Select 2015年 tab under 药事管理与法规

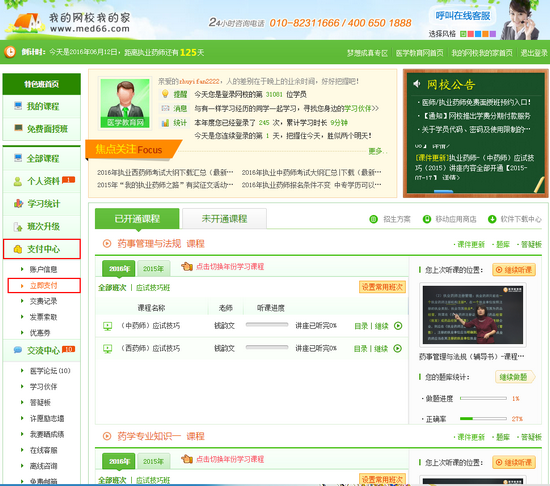pos(153,269)
